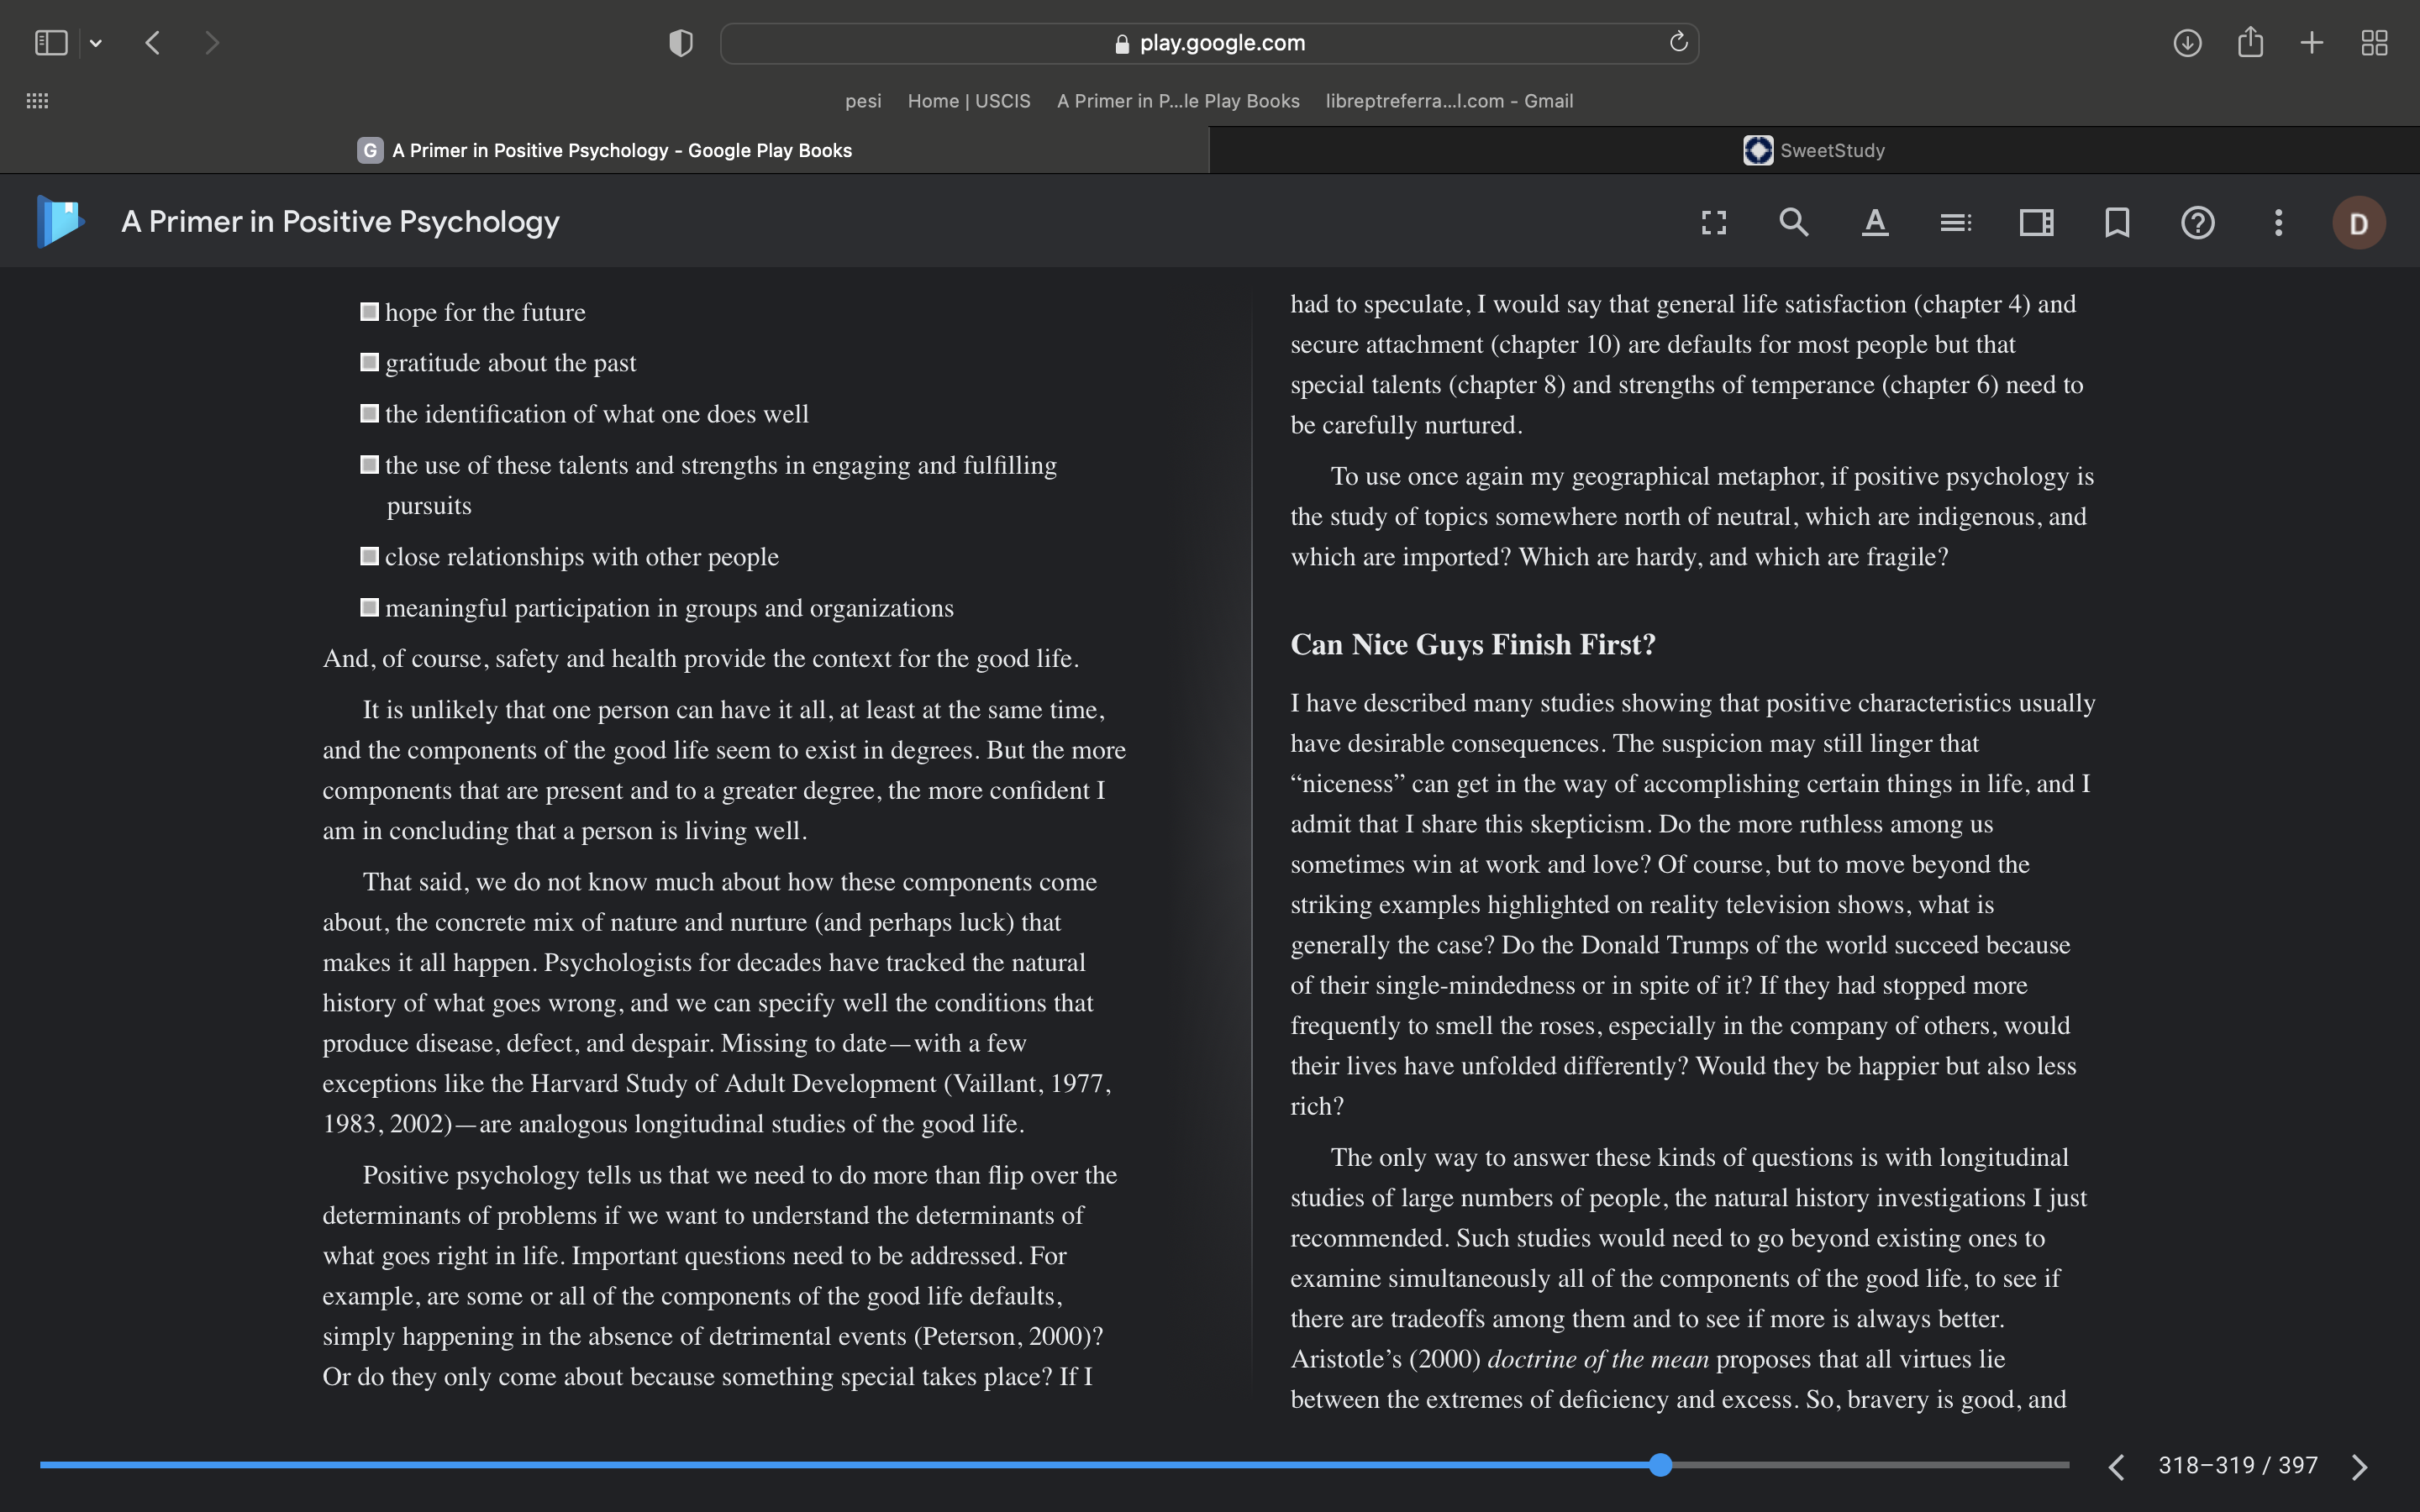2420x1512 pixels.
Task: Click the play.google.com address bar
Action: pyautogui.click(x=1209, y=43)
